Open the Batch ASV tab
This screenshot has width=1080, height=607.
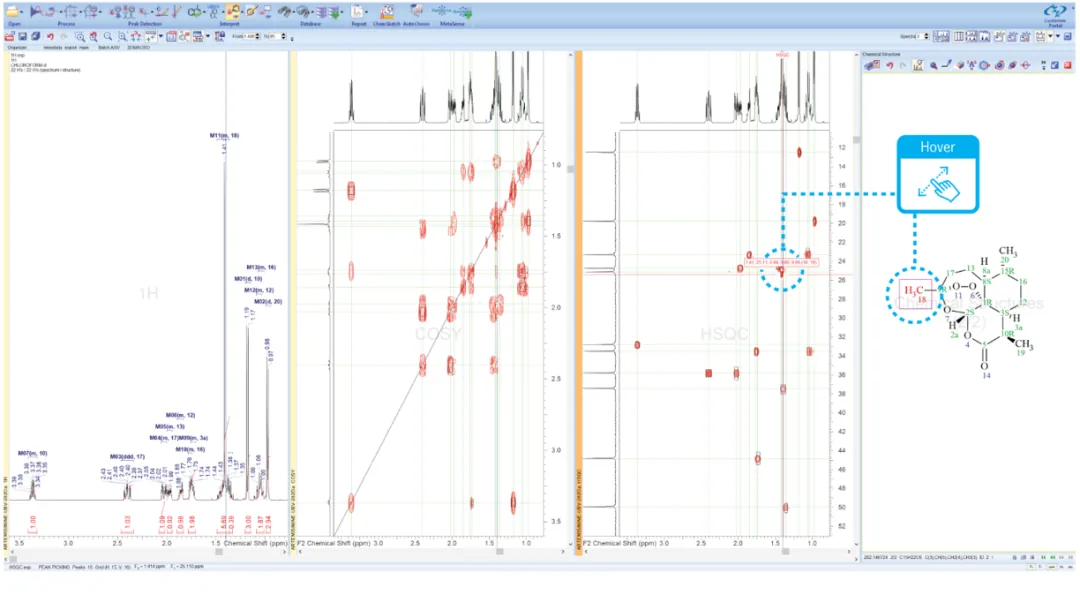click(109, 48)
